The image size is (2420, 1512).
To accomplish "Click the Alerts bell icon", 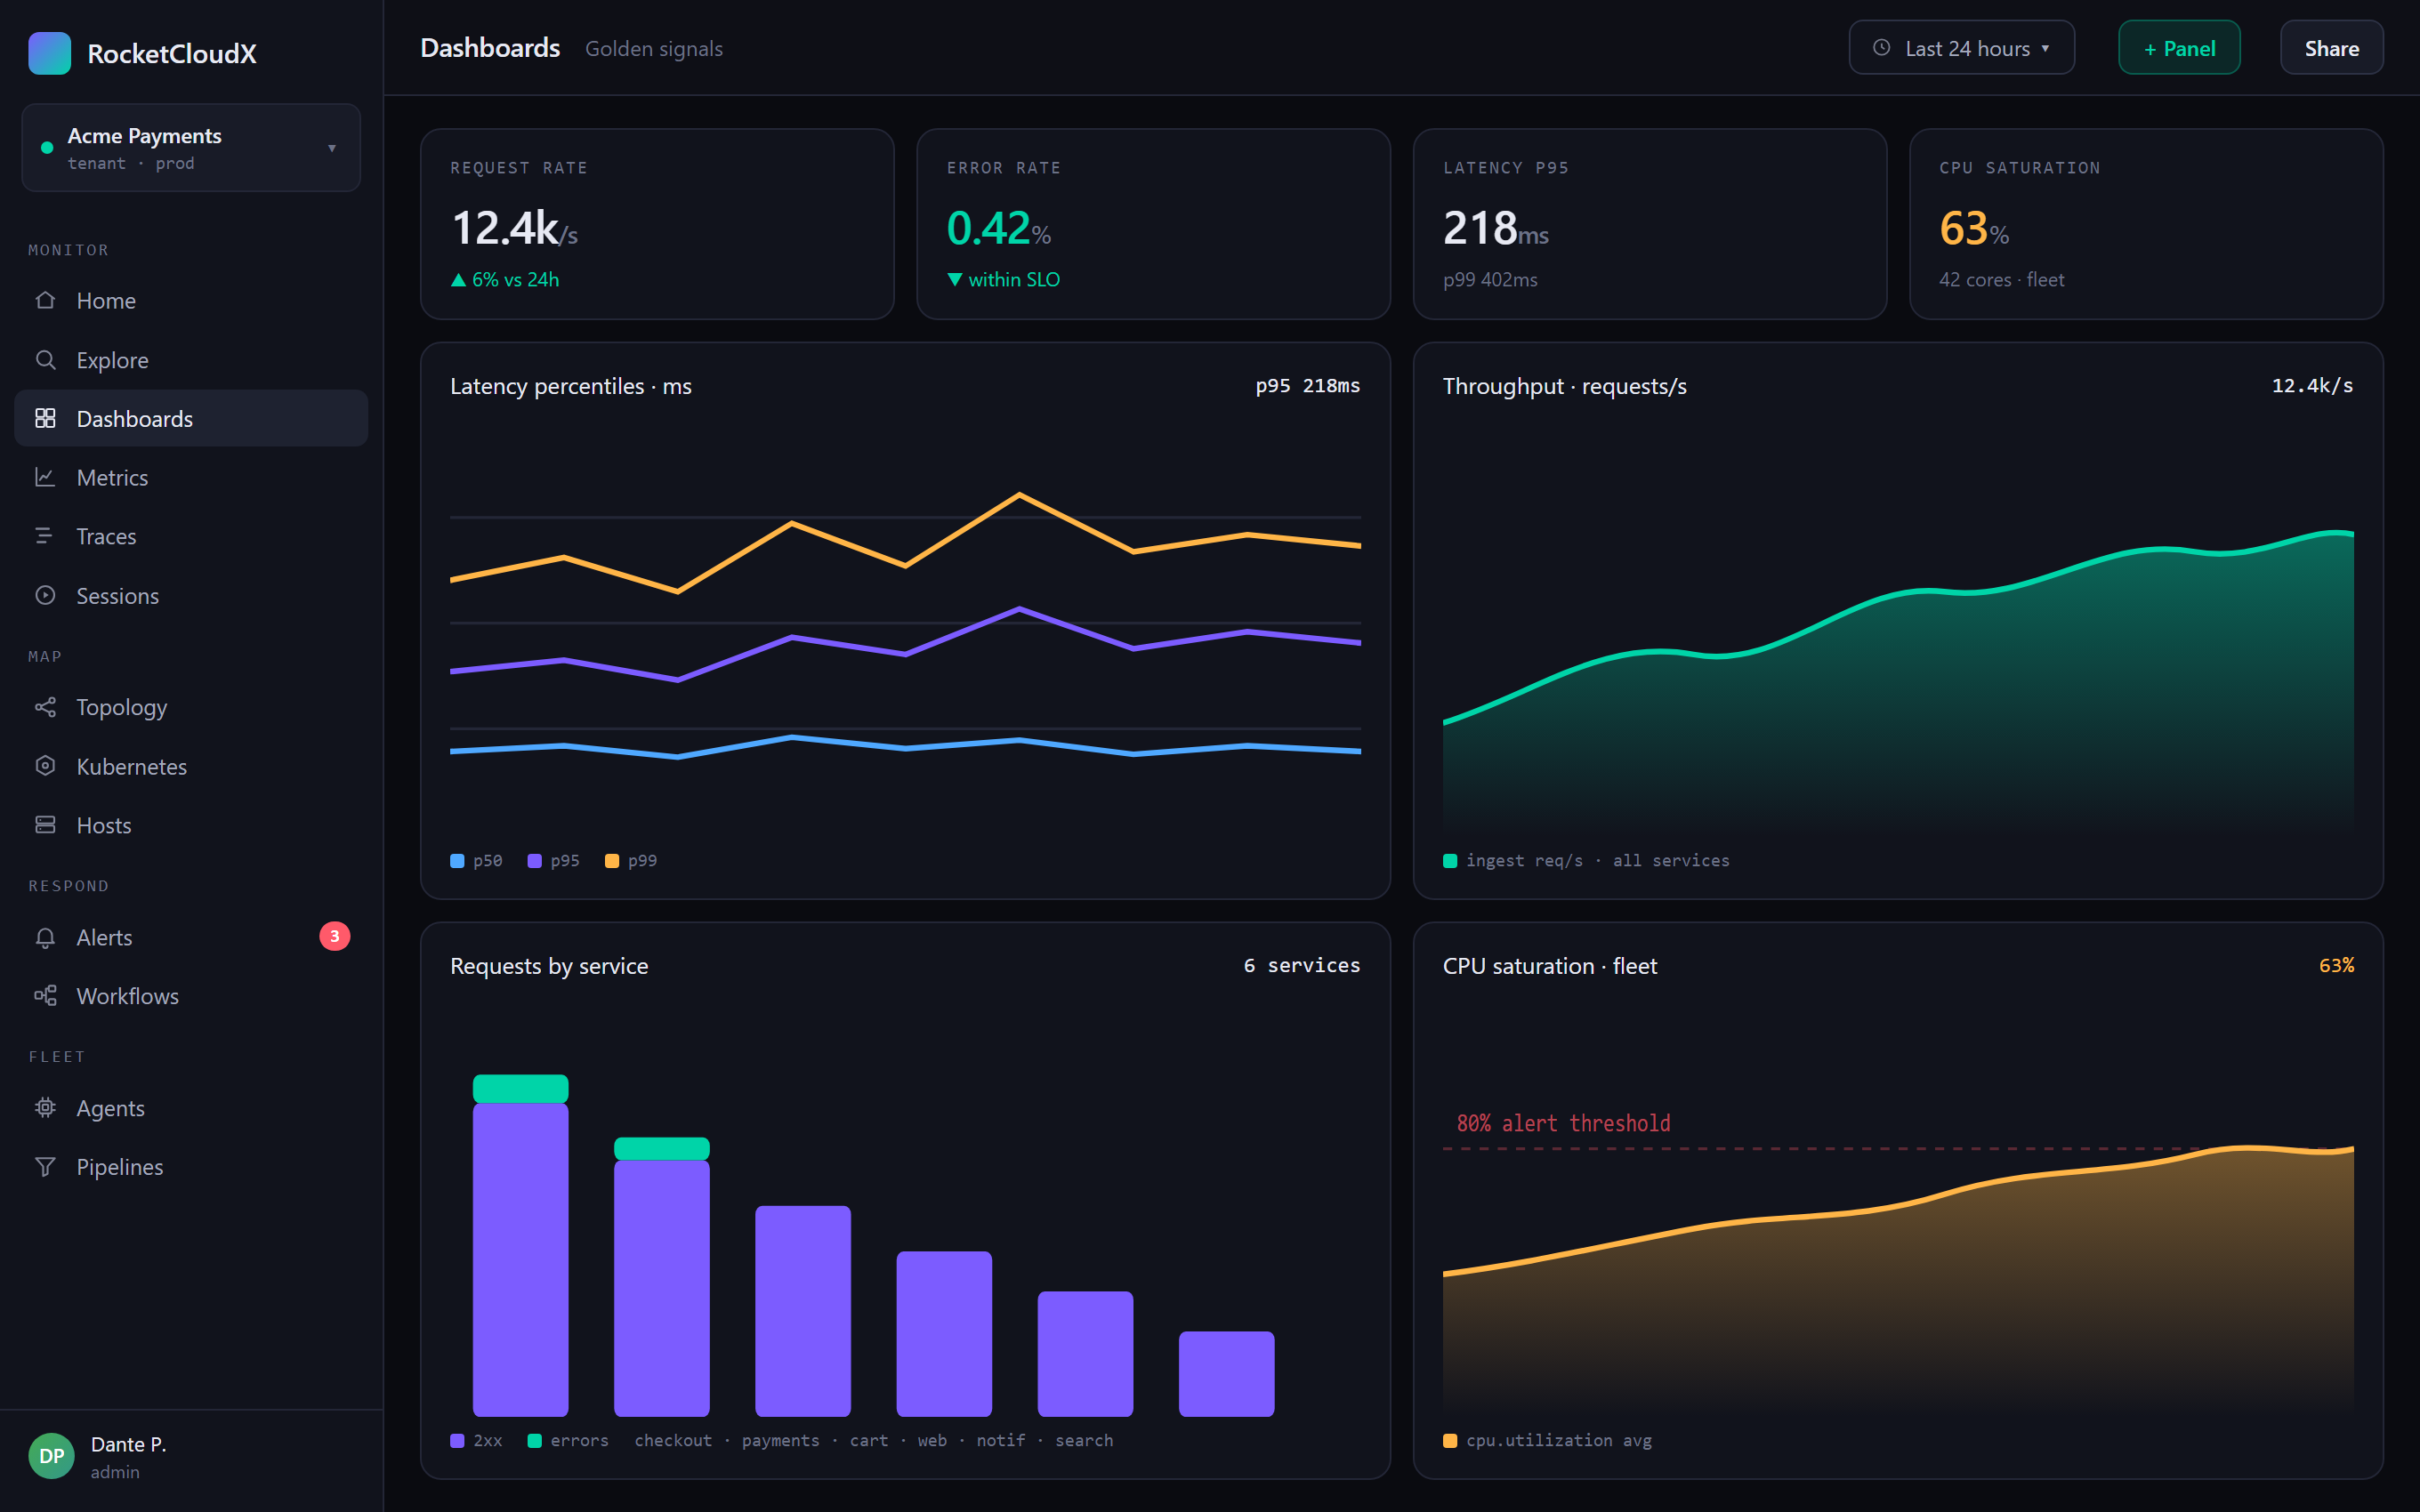I will pos(45,937).
